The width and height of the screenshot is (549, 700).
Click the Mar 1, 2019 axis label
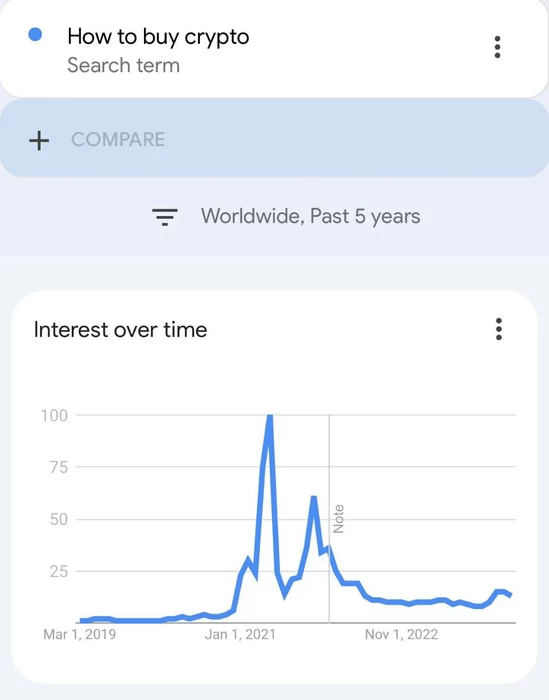(79, 634)
